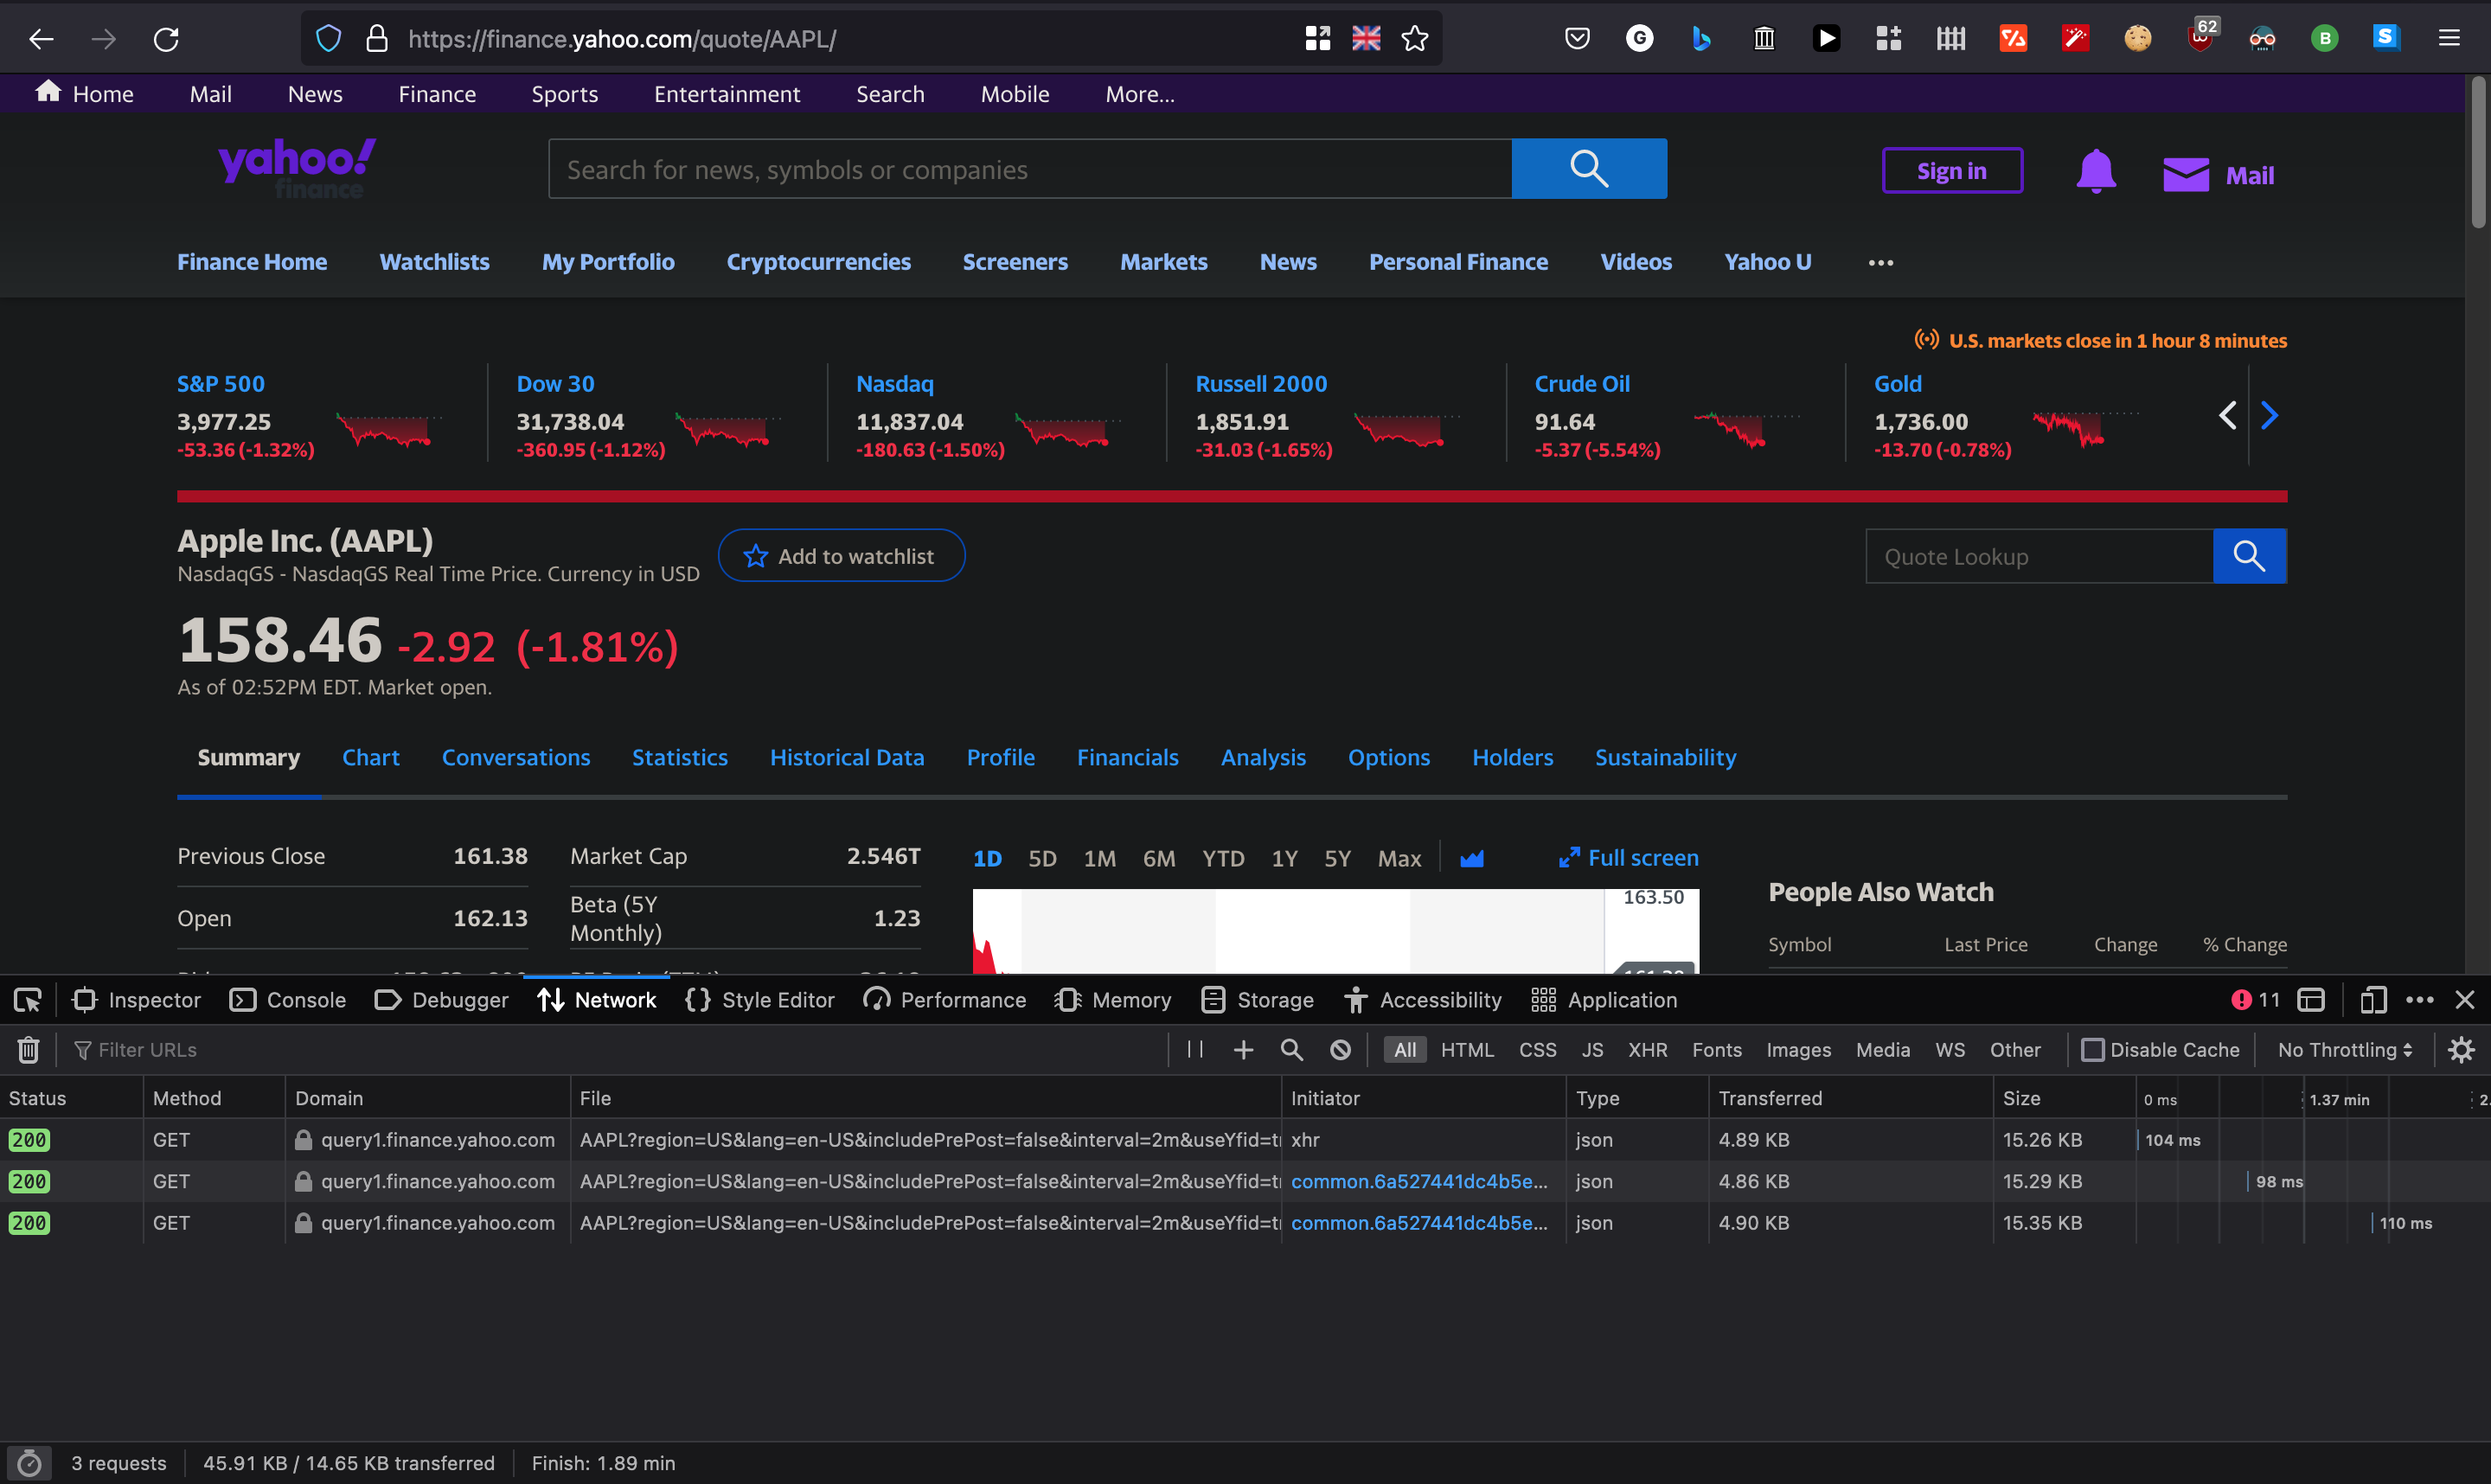Switch to the Console tab
This screenshot has height=1484, width=2491.
pos(288,1000)
